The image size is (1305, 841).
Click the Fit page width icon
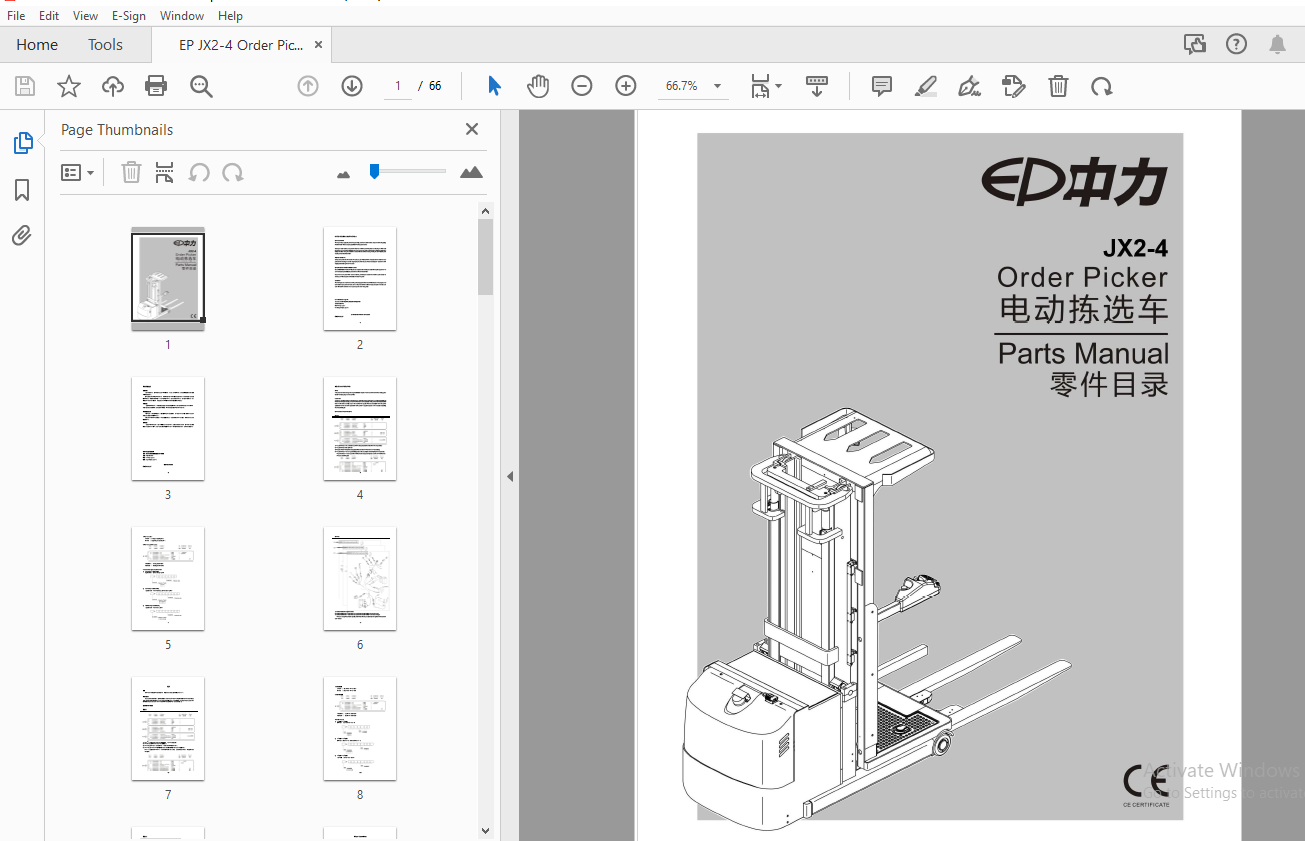tap(761, 86)
